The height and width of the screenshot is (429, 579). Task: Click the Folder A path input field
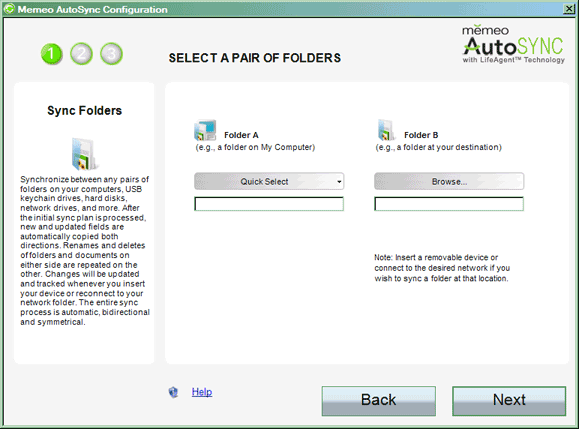coord(269,204)
